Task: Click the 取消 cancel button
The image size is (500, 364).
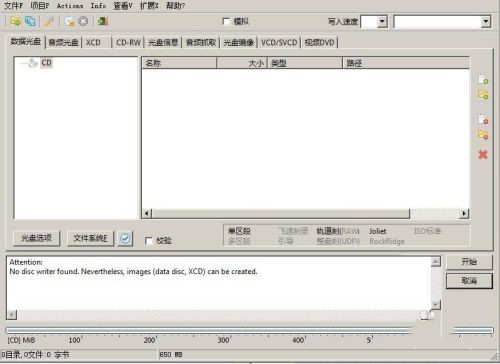Action: point(469,281)
